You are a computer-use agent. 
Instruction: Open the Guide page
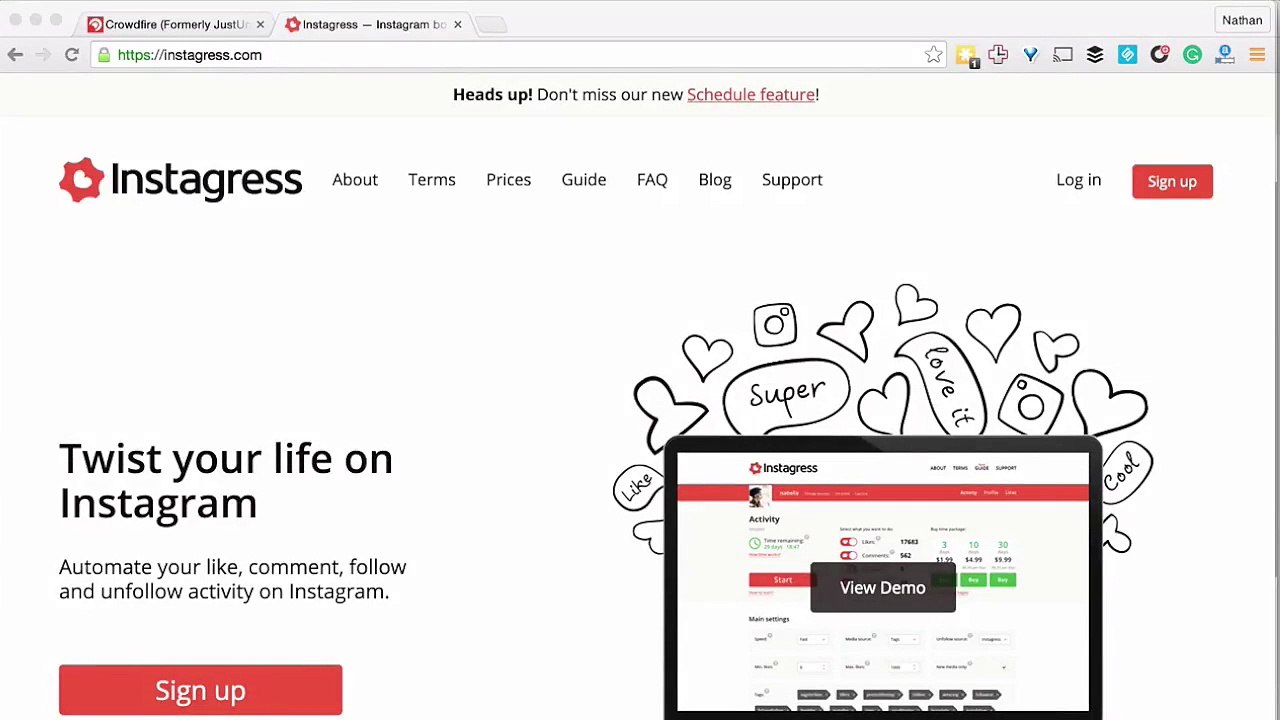pyautogui.click(x=584, y=180)
